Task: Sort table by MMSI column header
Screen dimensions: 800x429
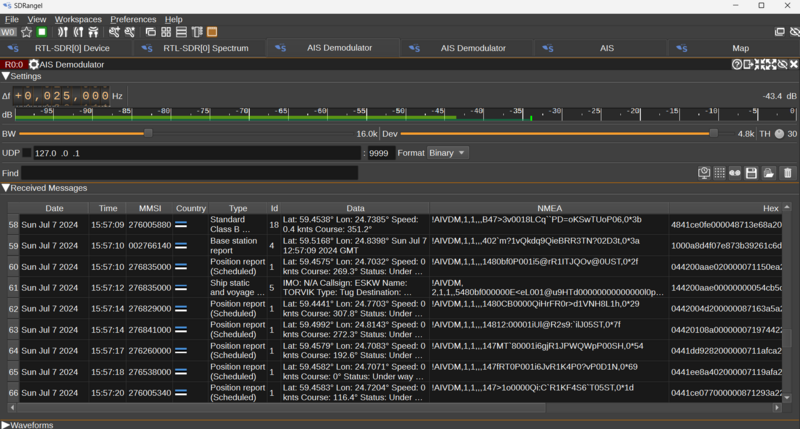Action: pos(150,208)
